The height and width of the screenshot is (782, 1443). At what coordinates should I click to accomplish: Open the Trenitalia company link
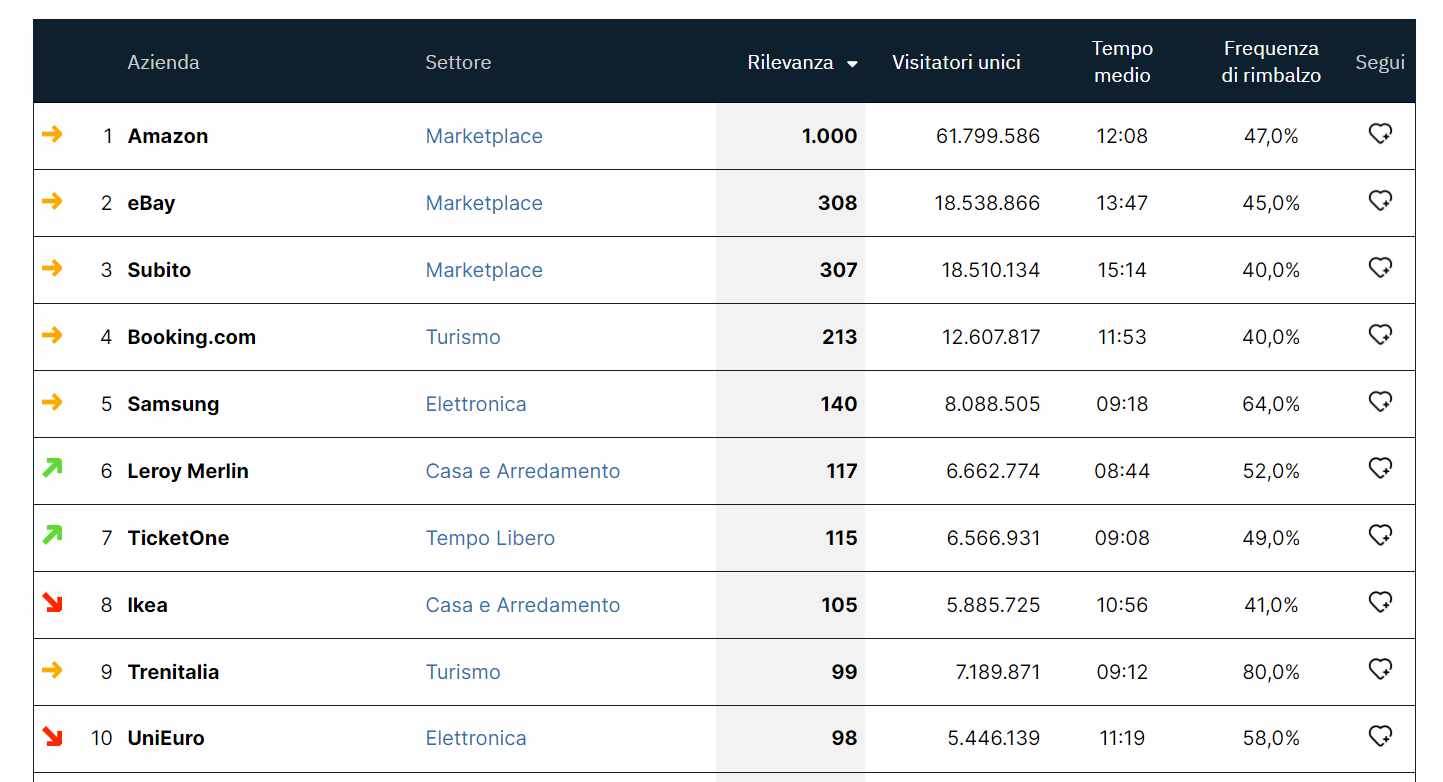pyautogui.click(x=173, y=672)
